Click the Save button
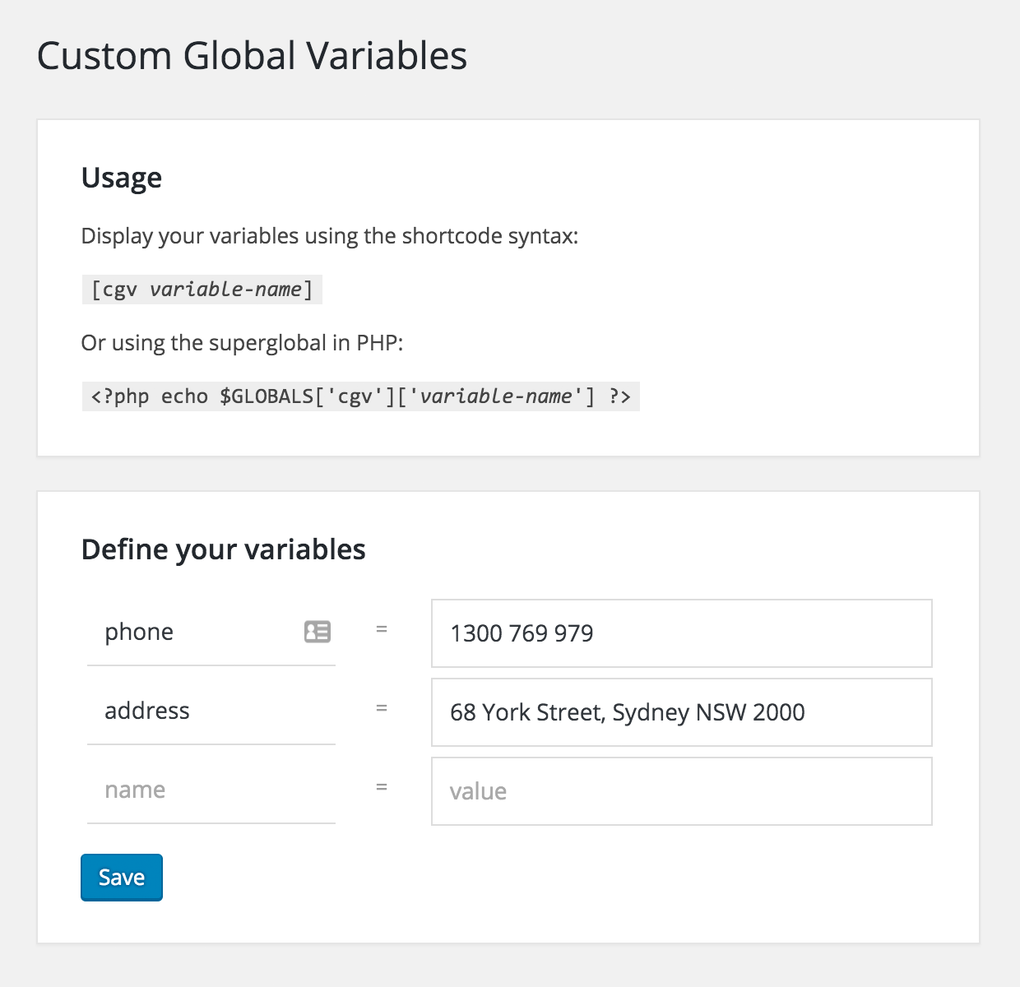1020x987 pixels. 121,877
